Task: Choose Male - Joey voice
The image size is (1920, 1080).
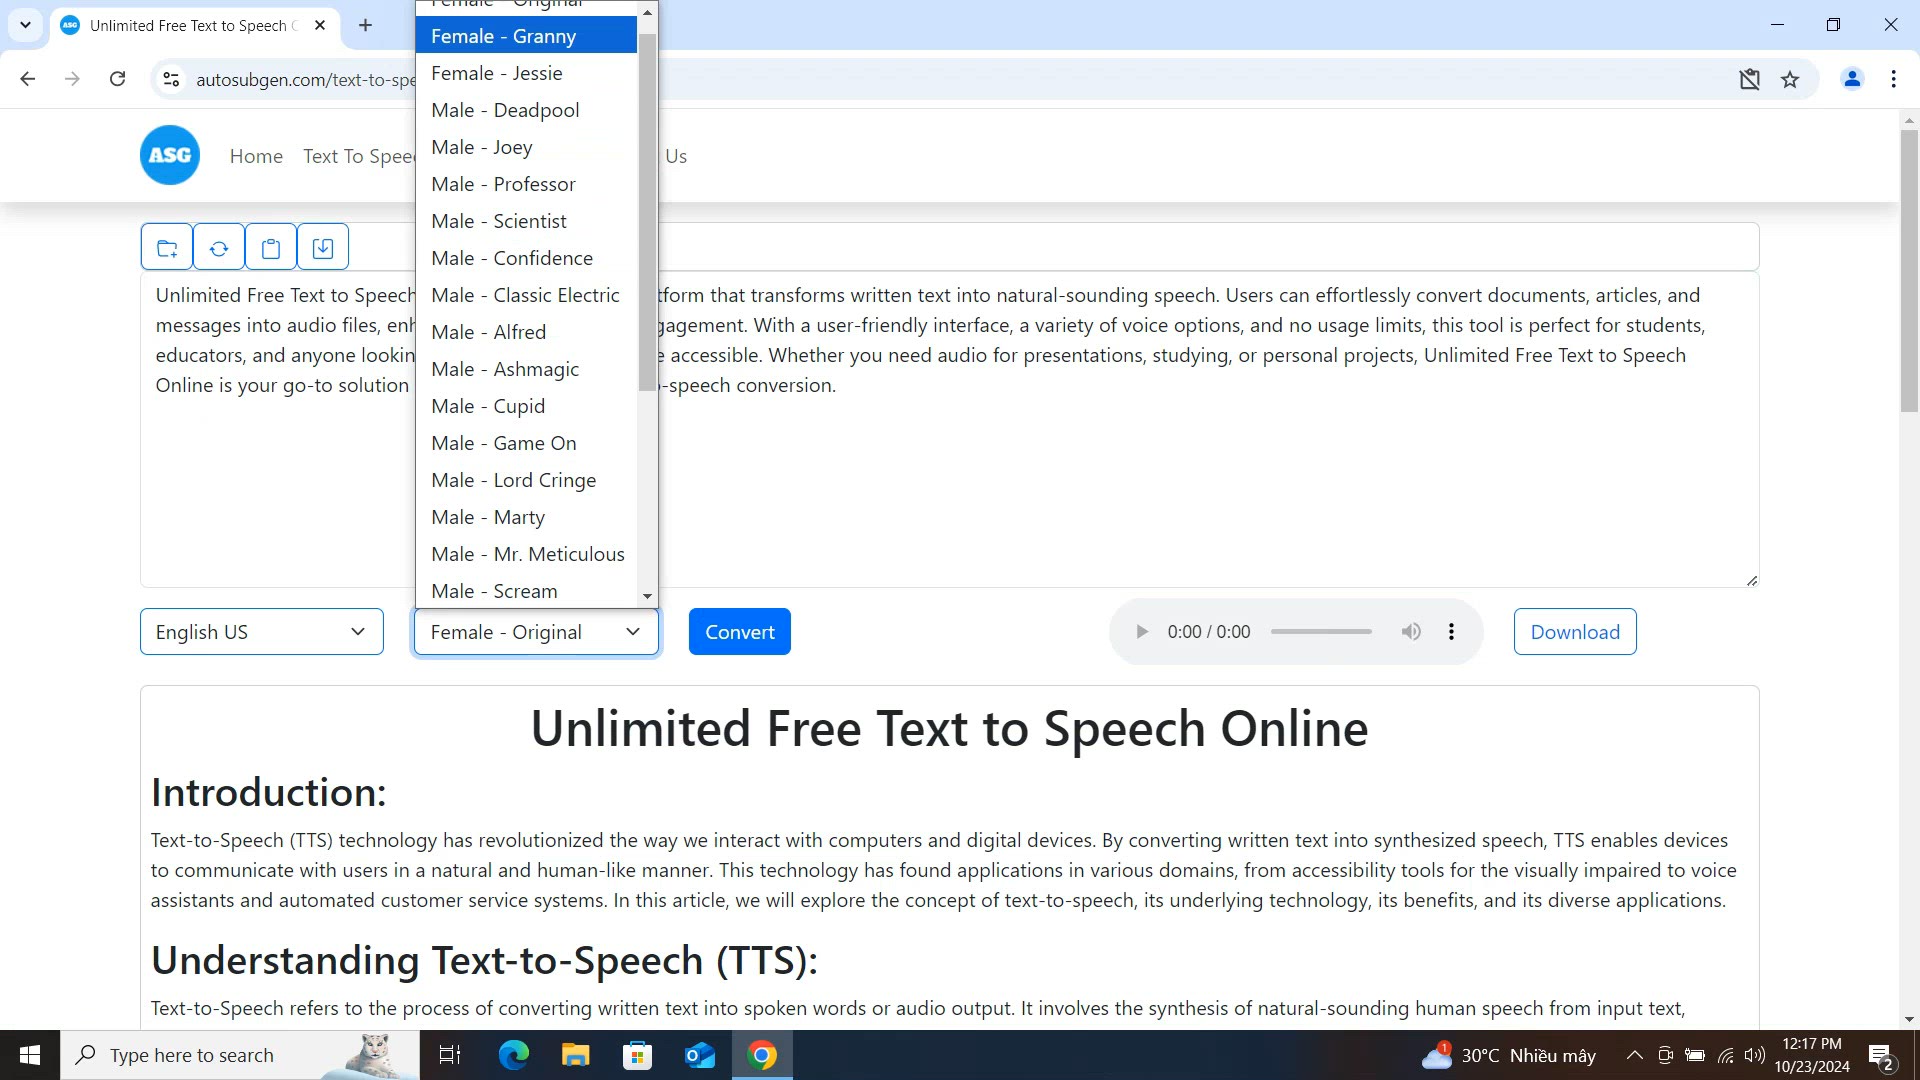Action: (526, 147)
